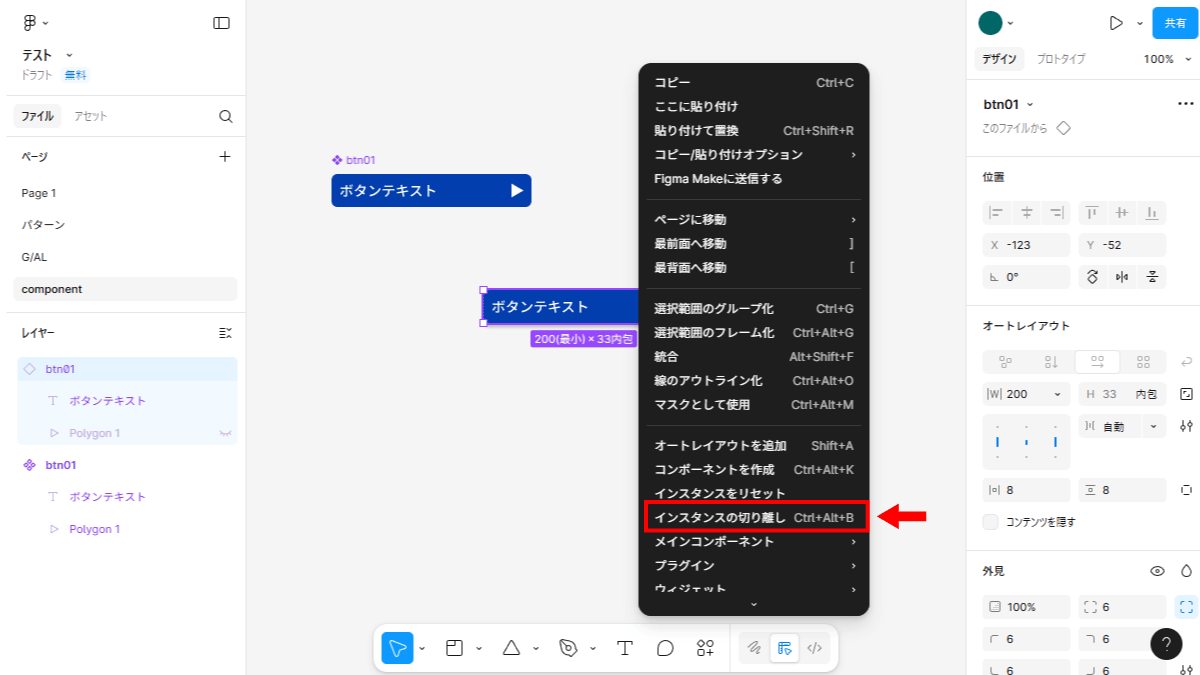This screenshot has height=675, width=1200.
Task: Click the Comment tool icon
Action: tap(665, 648)
